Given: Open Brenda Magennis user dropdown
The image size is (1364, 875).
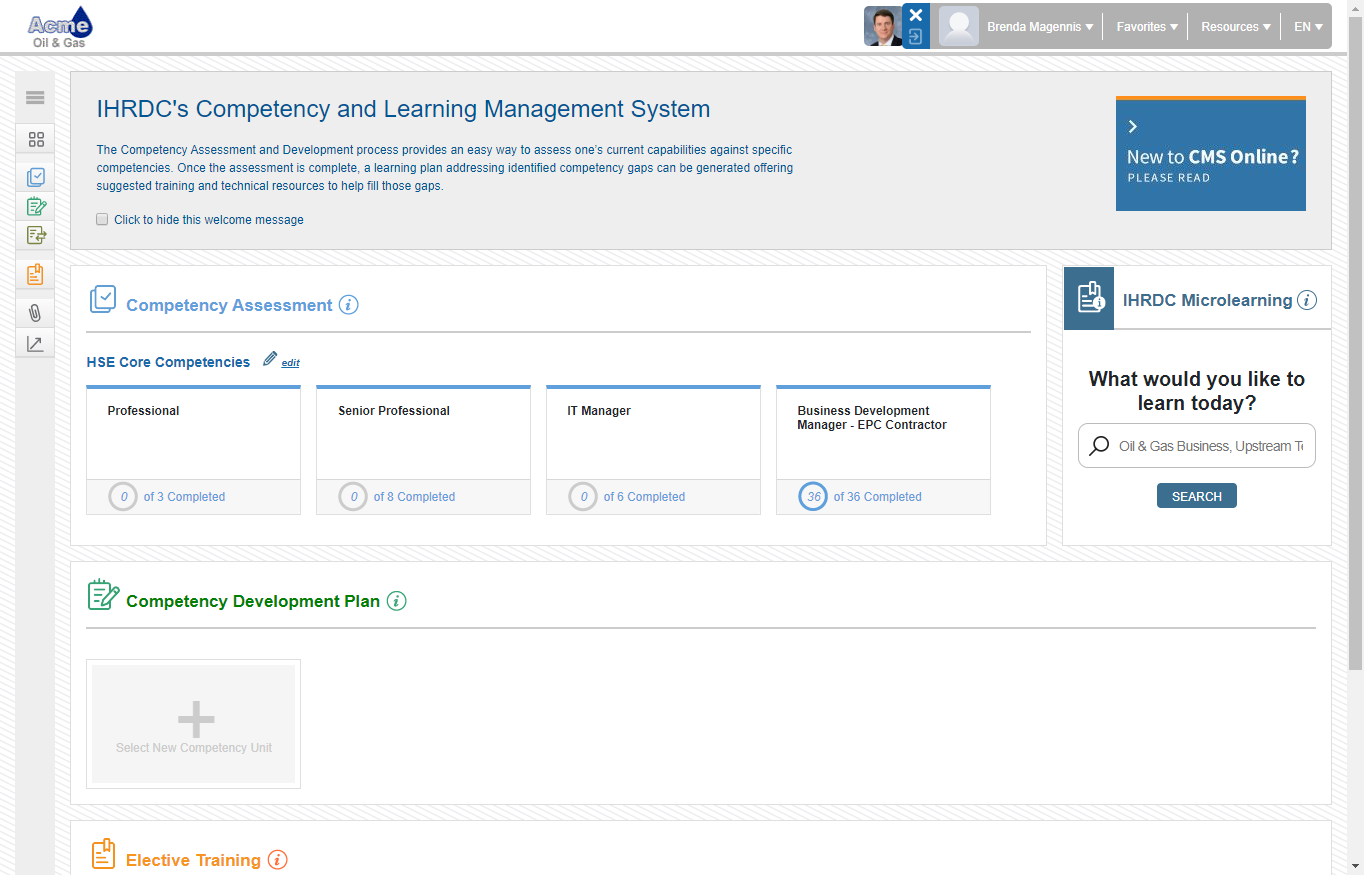Looking at the screenshot, I should tap(1040, 27).
